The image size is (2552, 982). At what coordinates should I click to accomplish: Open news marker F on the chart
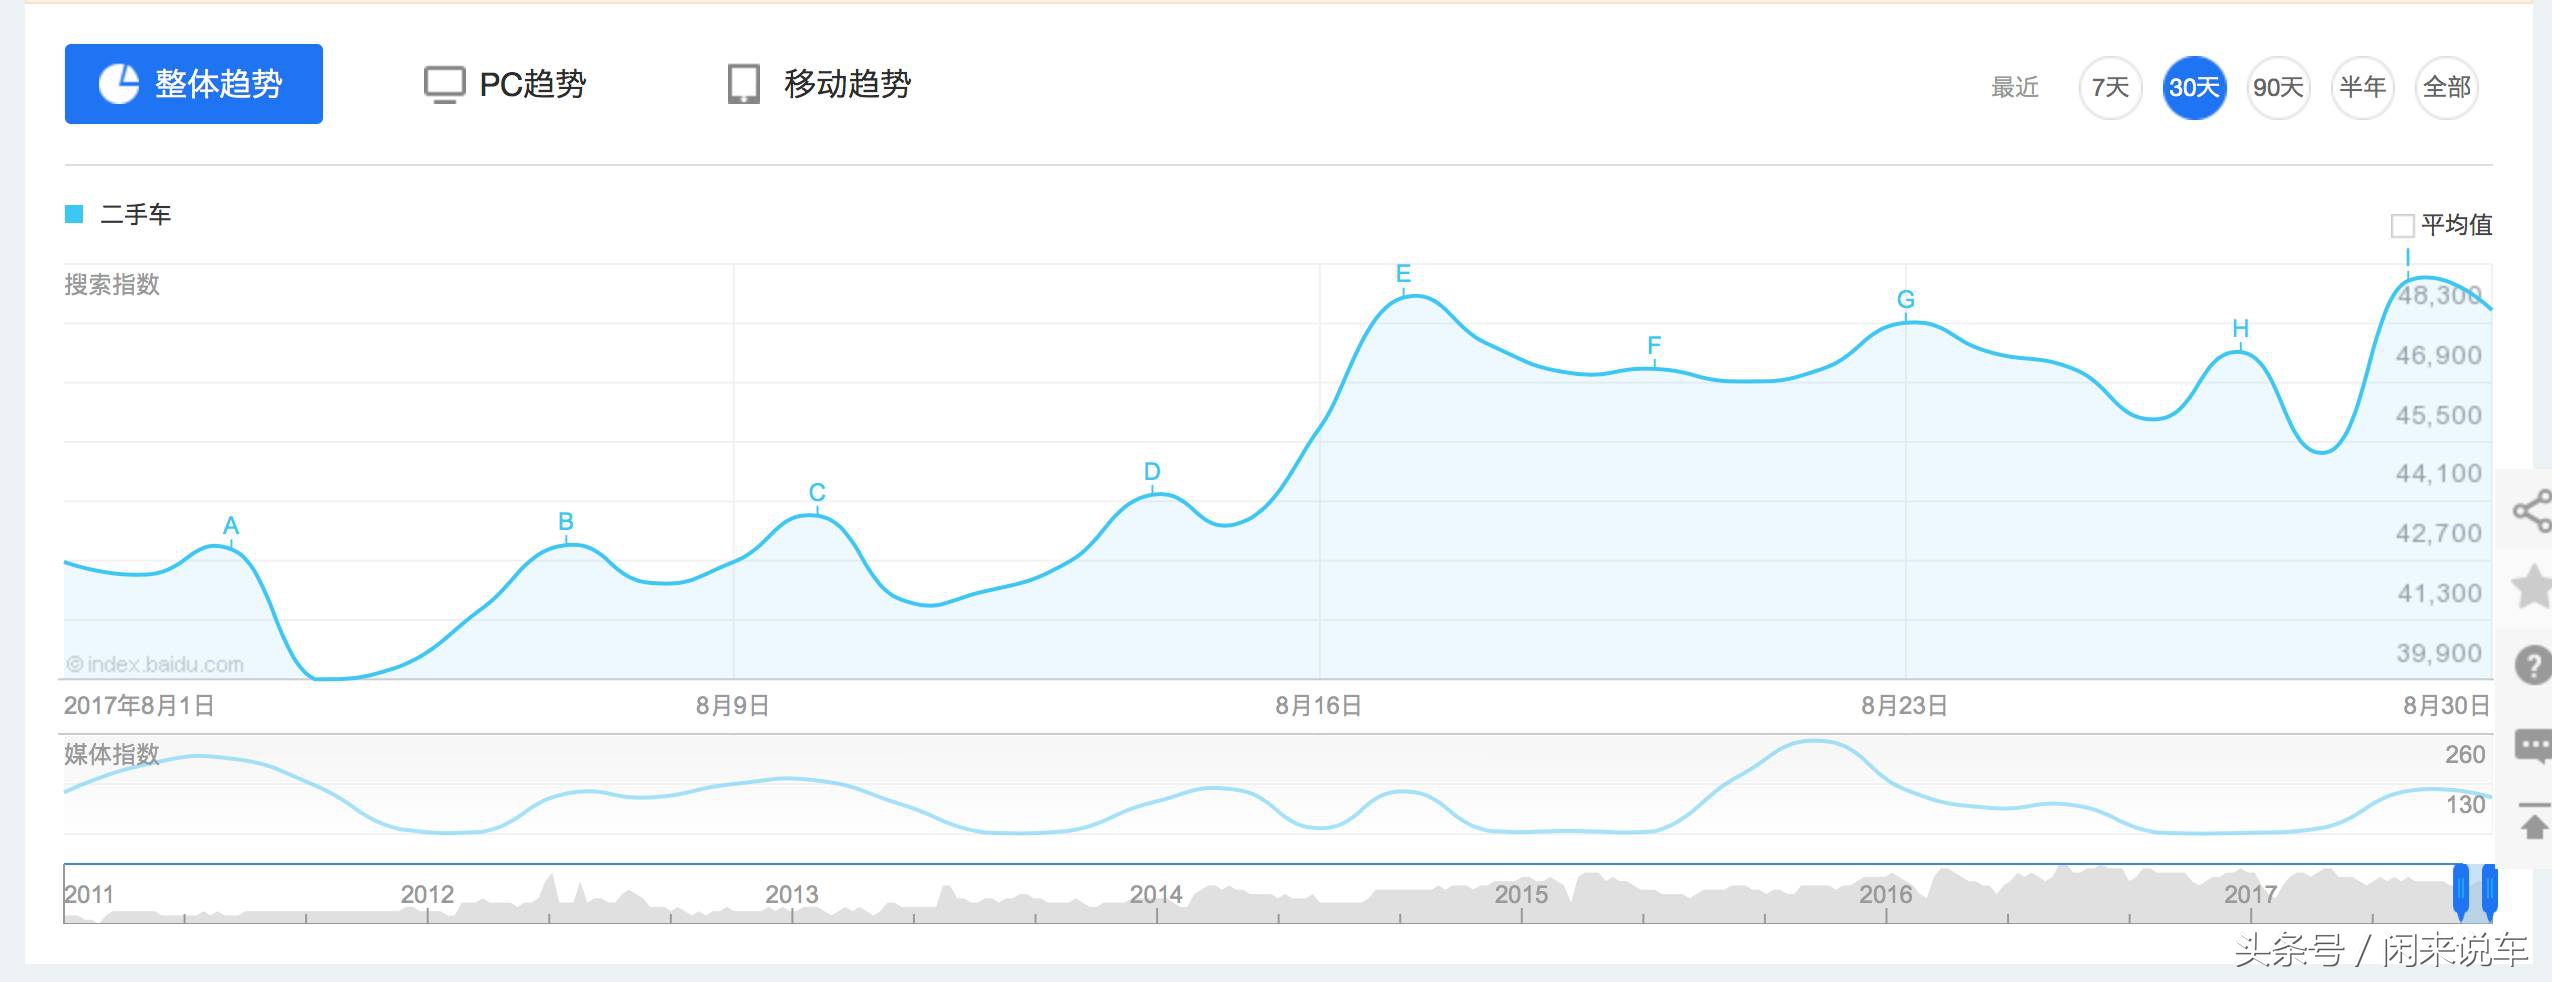1654,346
